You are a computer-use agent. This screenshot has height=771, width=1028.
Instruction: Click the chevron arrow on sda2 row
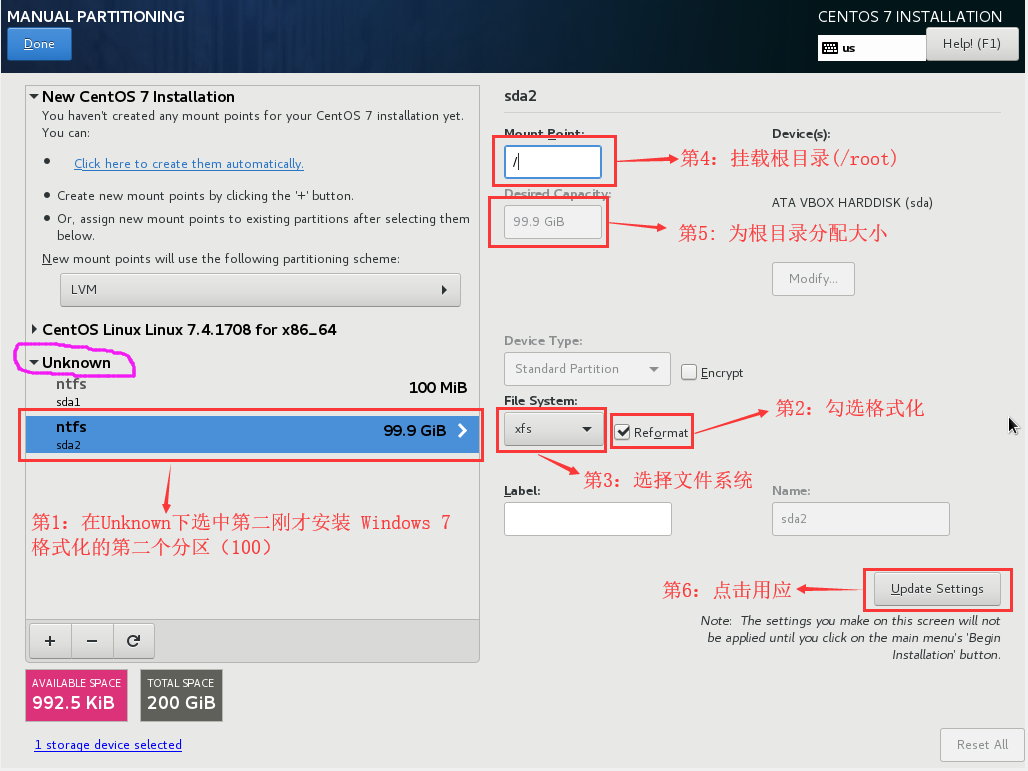(x=462, y=430)
